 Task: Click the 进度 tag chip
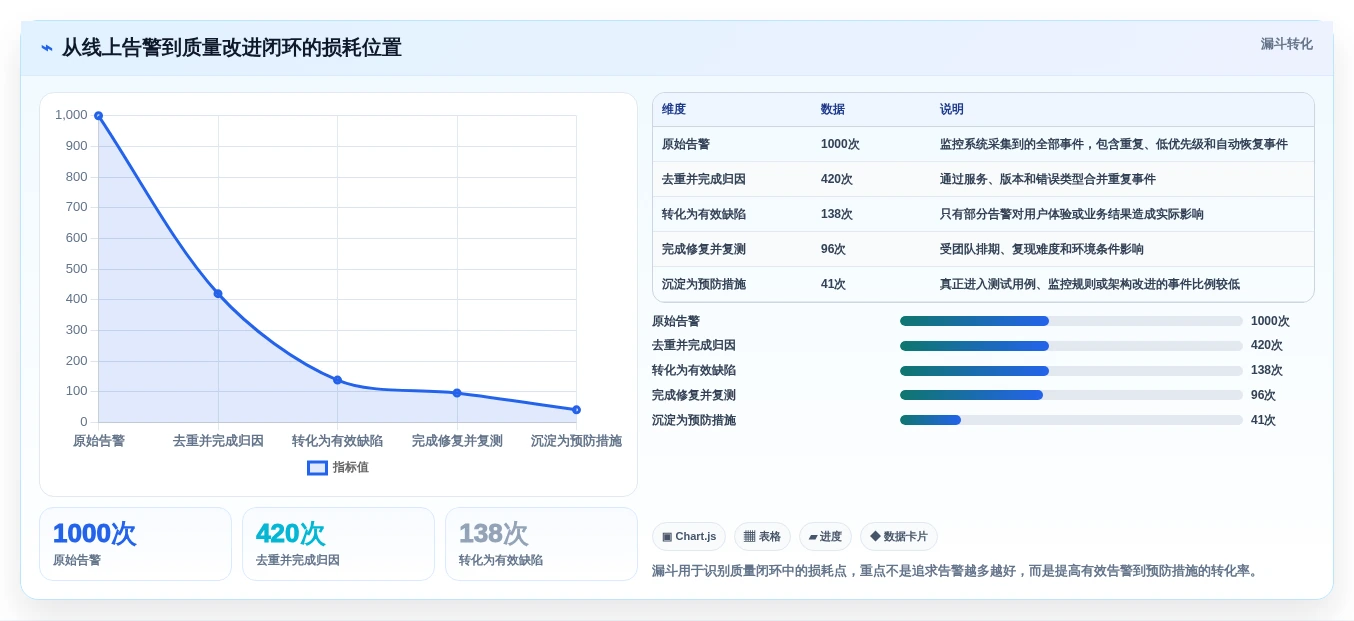[825, 536]
